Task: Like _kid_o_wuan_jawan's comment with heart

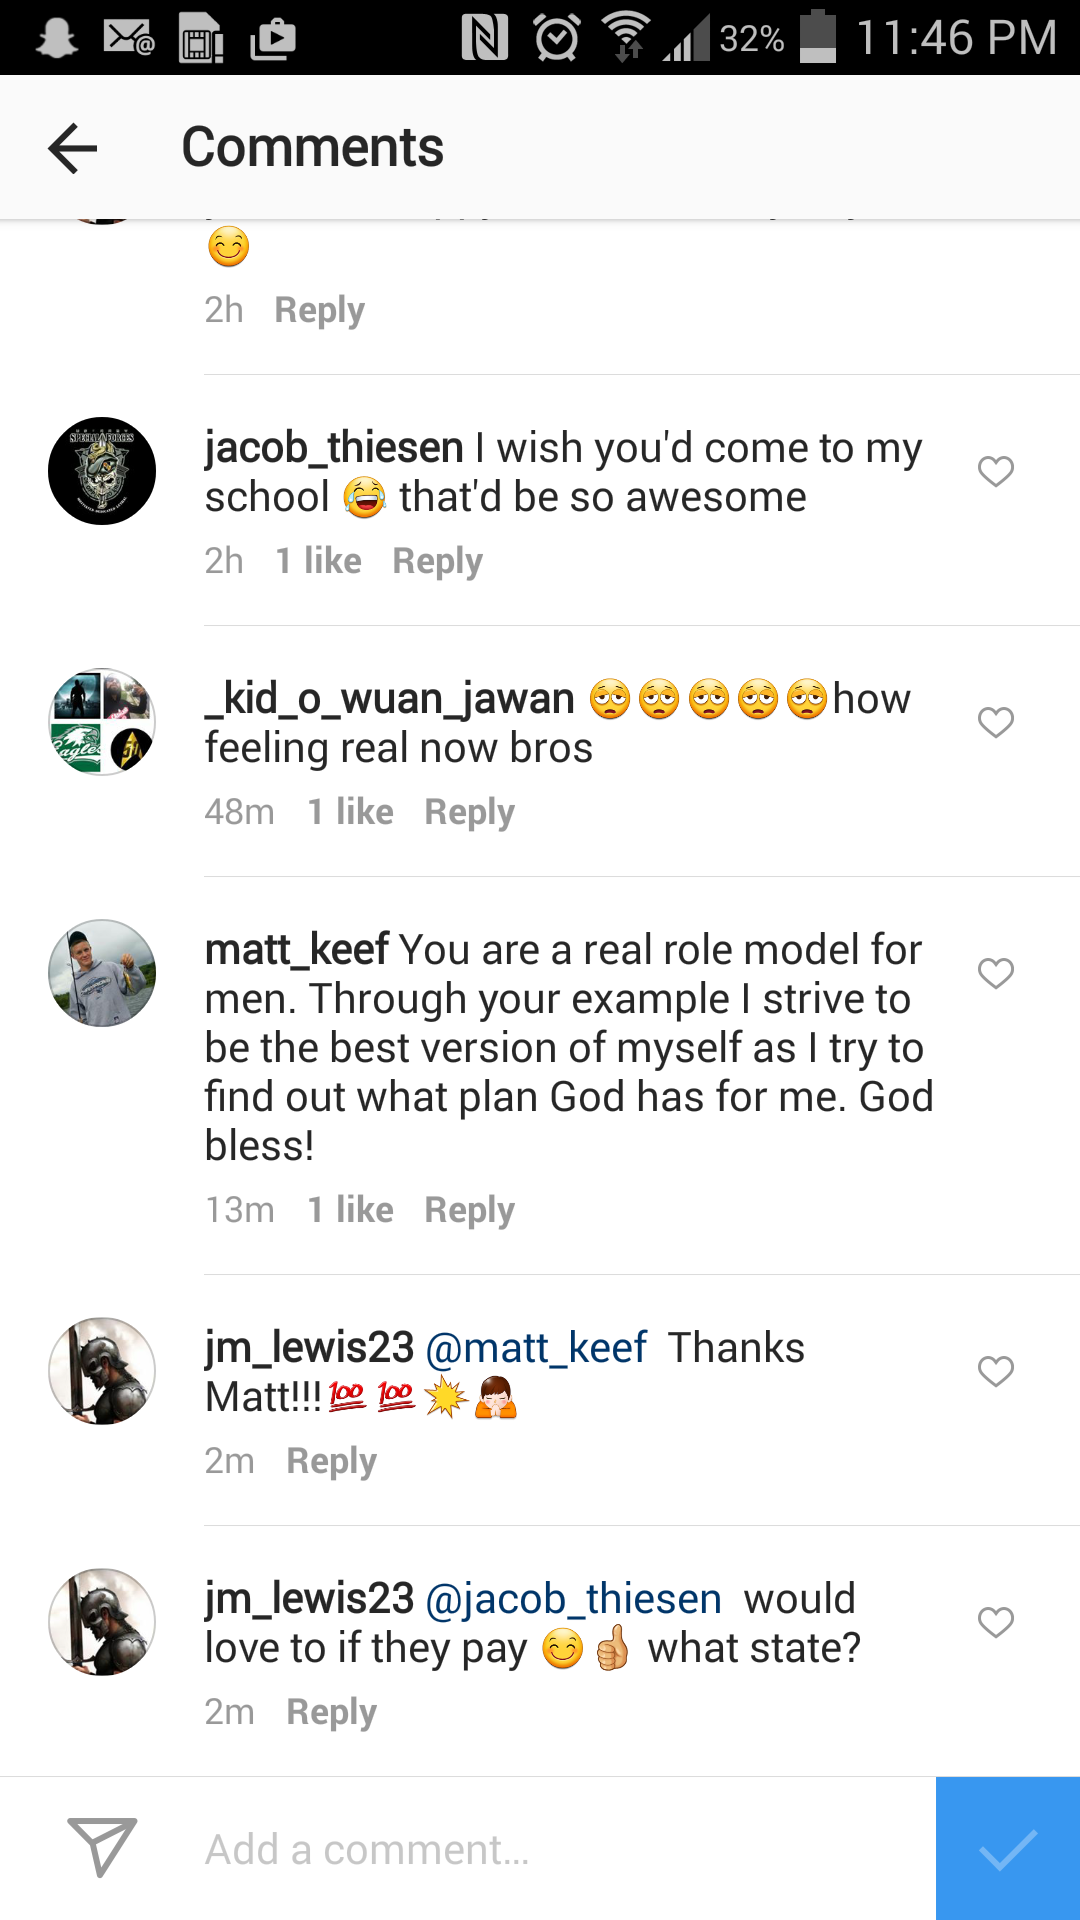Action: [995, 722]
